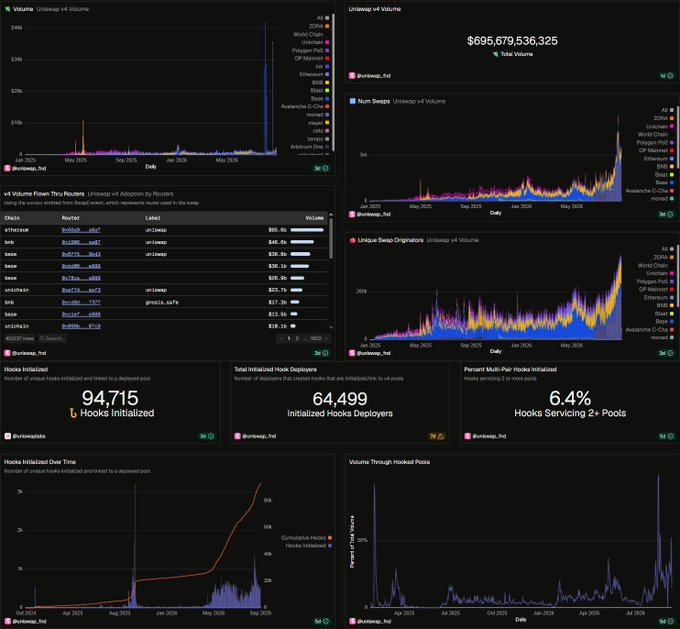The width and height of the screenshot is (680, 629).
Task: Sort table by Chain column header
Action: (x=12, y=218)
